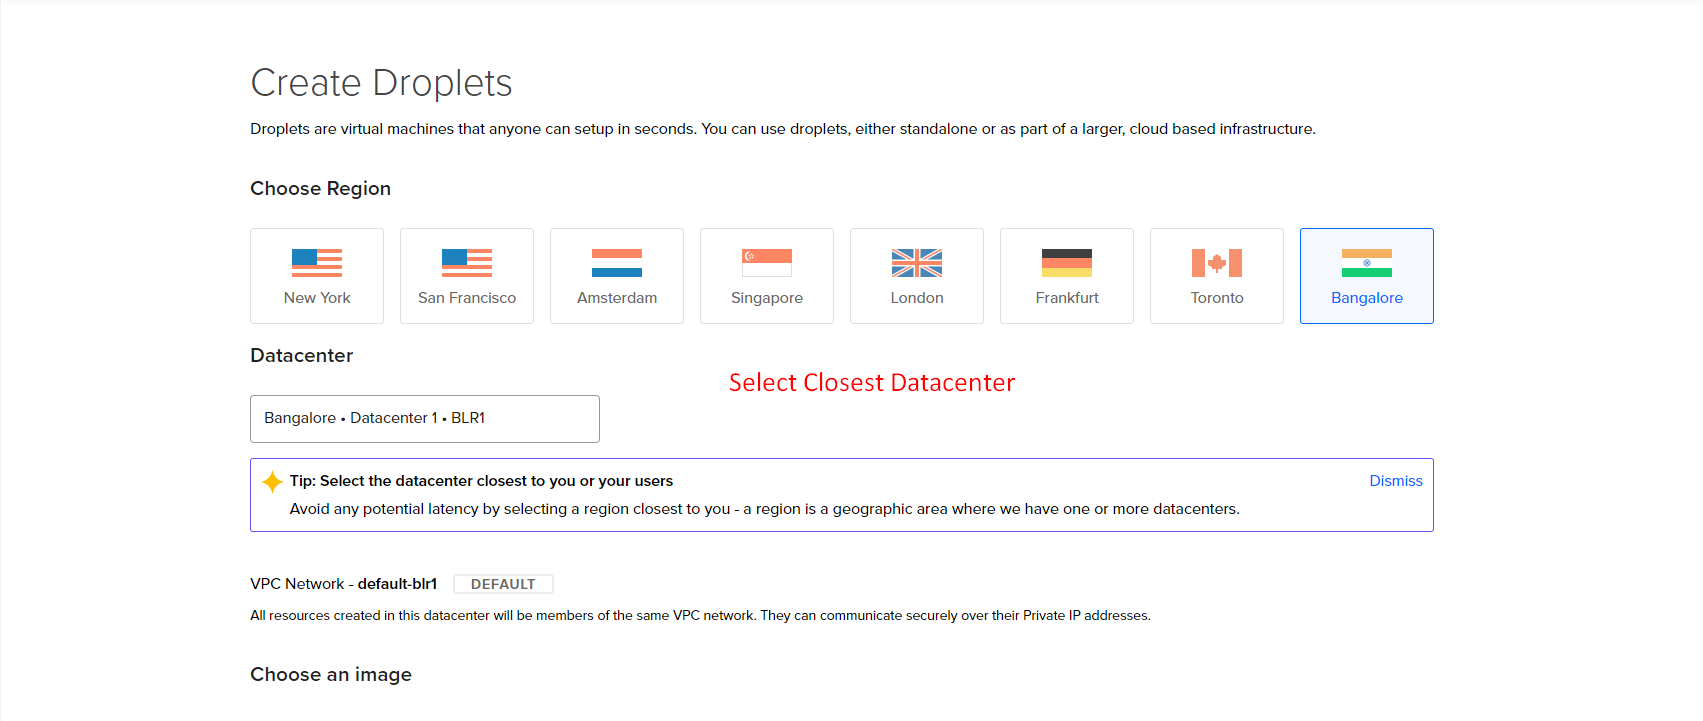Open the Bangalore Datacenter 1 BLR1 dropdown
Screen dimensions: 1703x721
(x=425, y=419)
